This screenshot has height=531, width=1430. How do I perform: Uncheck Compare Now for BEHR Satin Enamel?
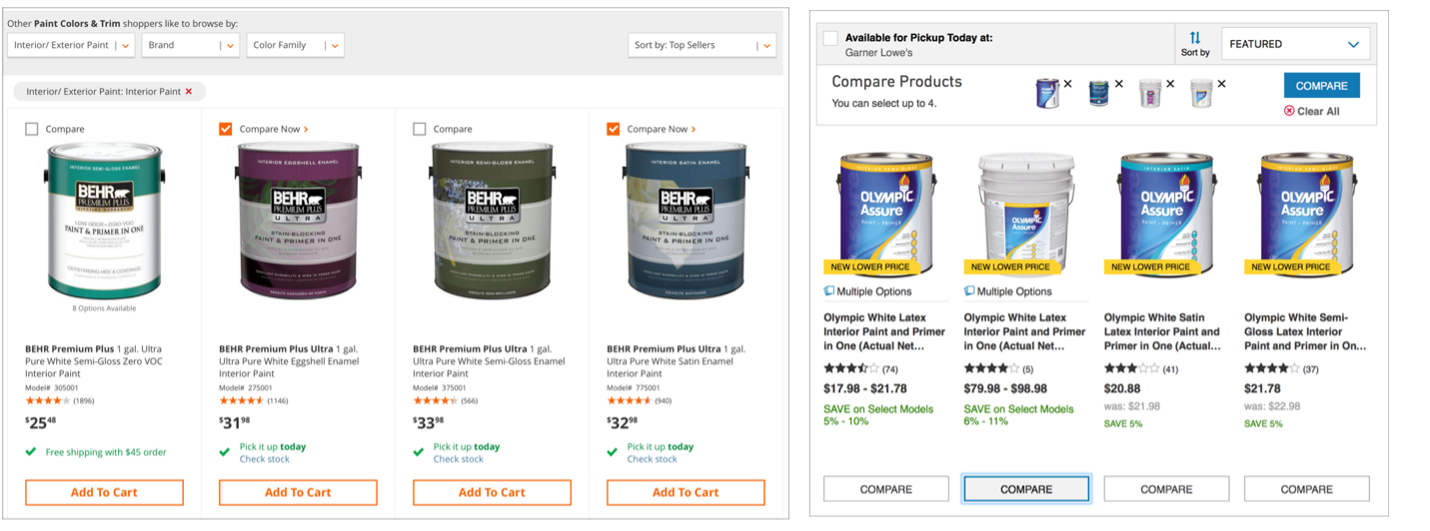[x=614, y=129]
